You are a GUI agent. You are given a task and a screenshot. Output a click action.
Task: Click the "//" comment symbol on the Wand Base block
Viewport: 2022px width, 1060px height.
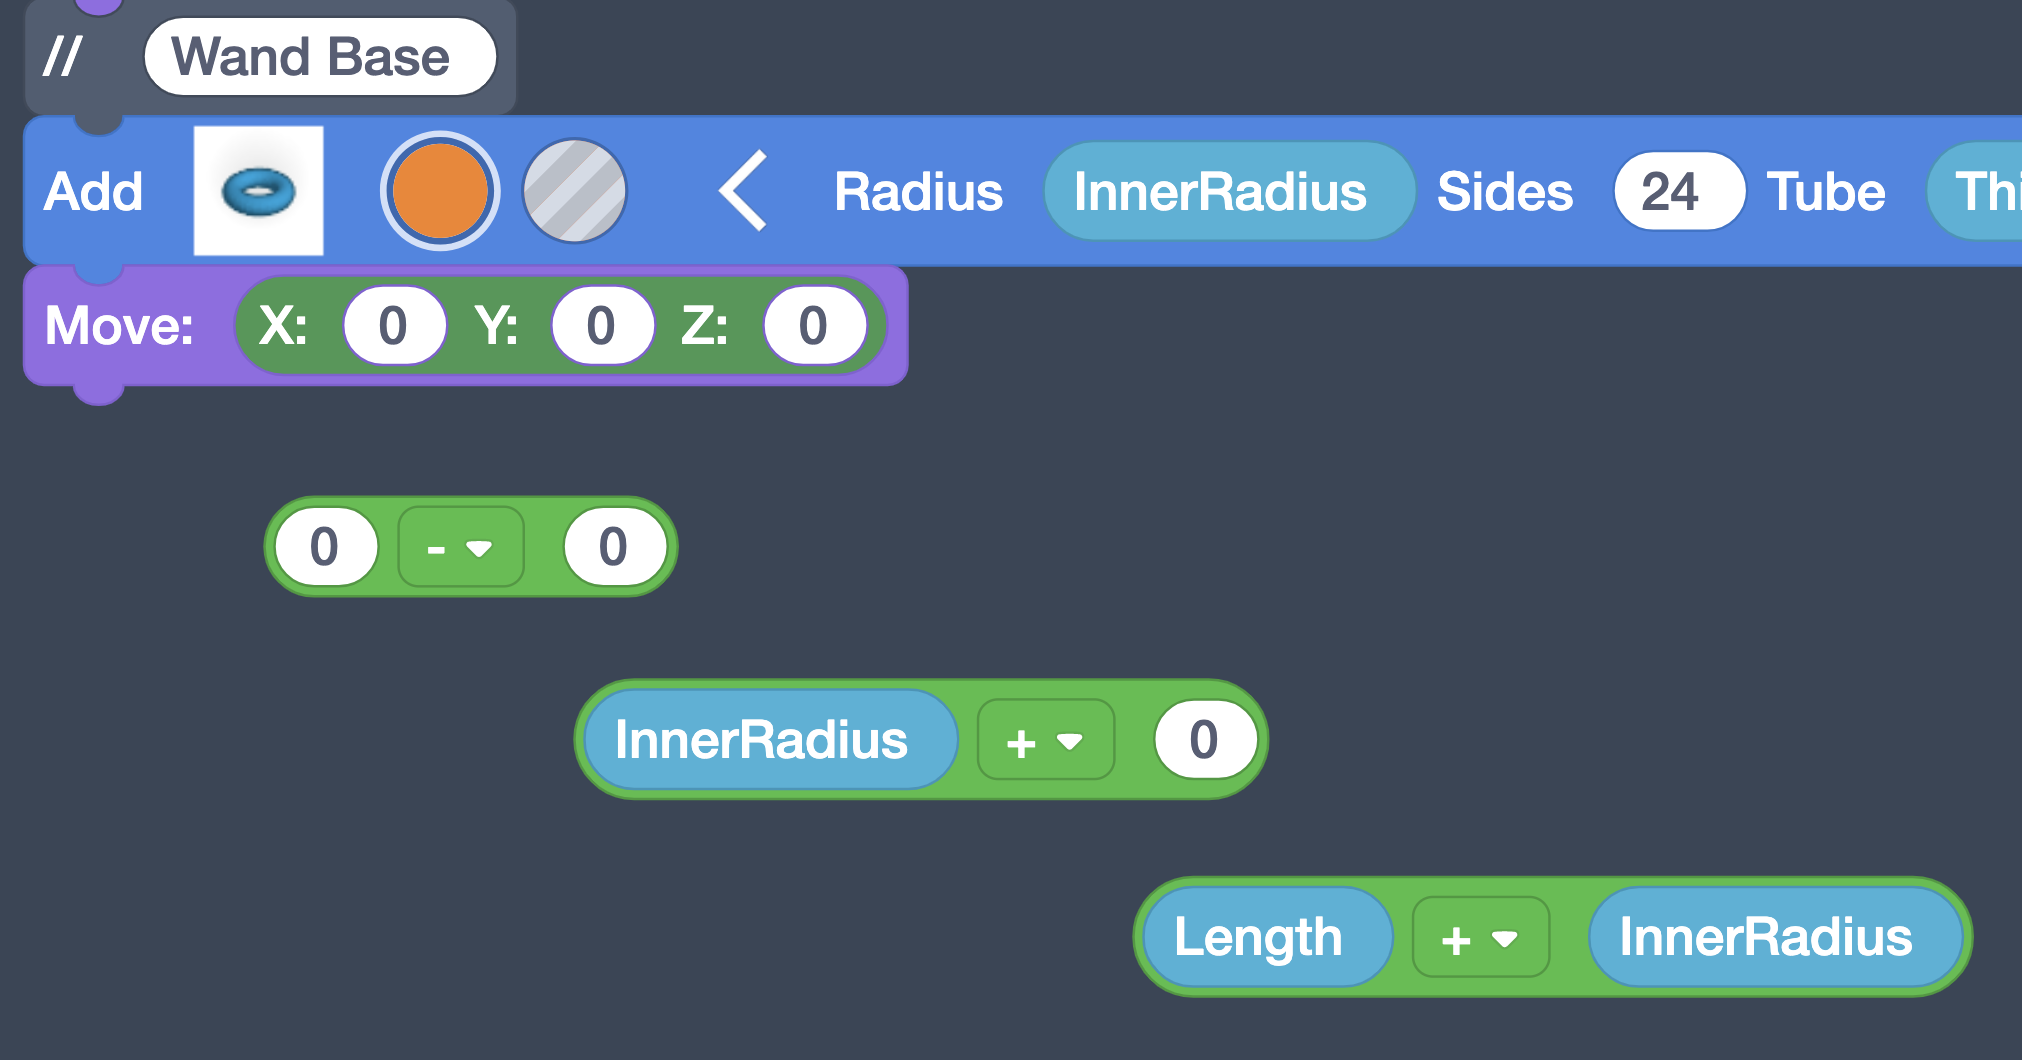click(62, 56)
